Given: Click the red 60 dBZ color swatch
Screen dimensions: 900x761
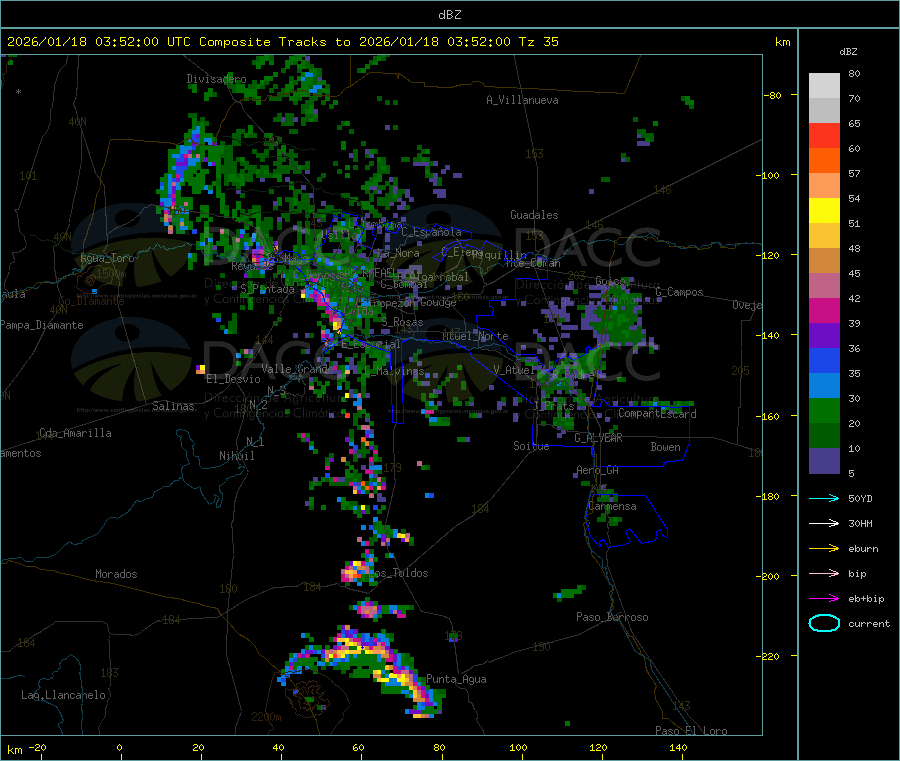Looking at the screenshot, I should tap(824, 135).
